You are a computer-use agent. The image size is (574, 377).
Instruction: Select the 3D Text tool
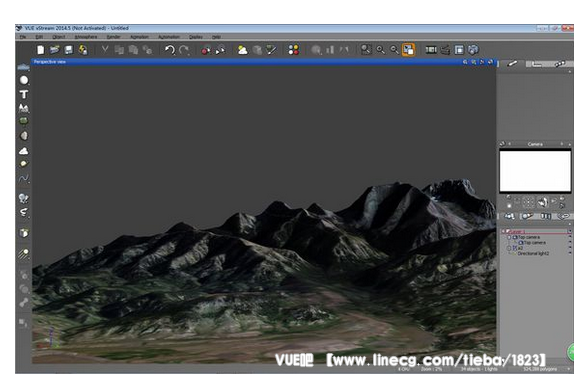pos(24,94)
